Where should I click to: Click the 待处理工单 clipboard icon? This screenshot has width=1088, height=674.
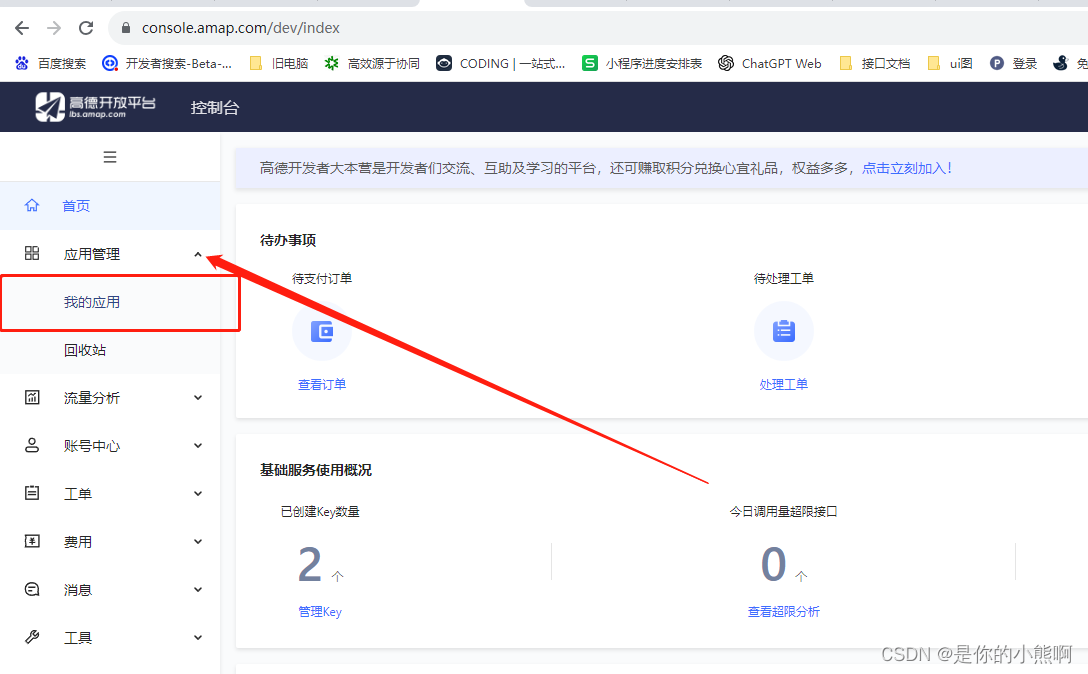click(x=784, y=330)
